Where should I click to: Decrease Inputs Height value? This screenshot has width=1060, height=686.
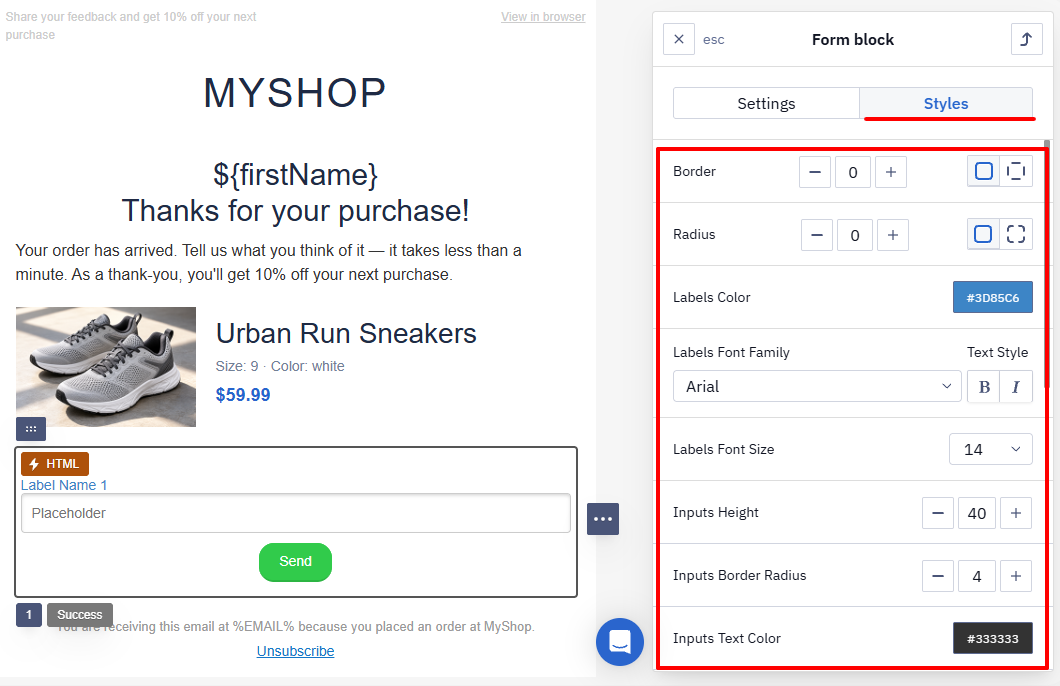tap(938, 513)
